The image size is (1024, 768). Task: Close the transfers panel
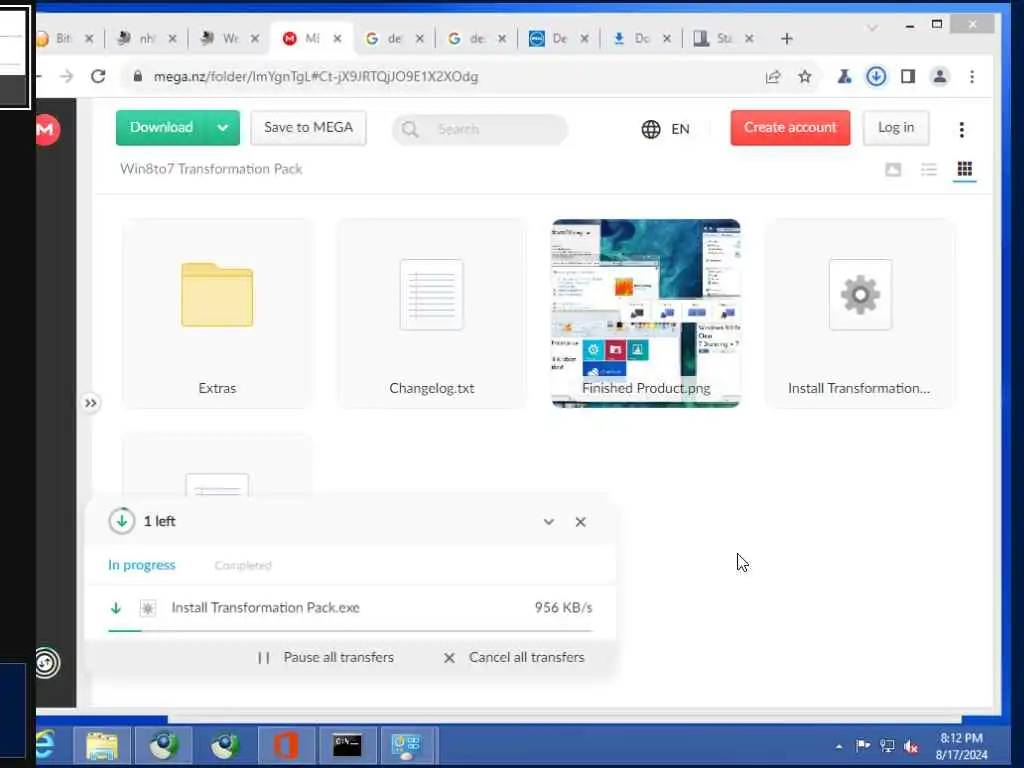click(x=581, y=522)
